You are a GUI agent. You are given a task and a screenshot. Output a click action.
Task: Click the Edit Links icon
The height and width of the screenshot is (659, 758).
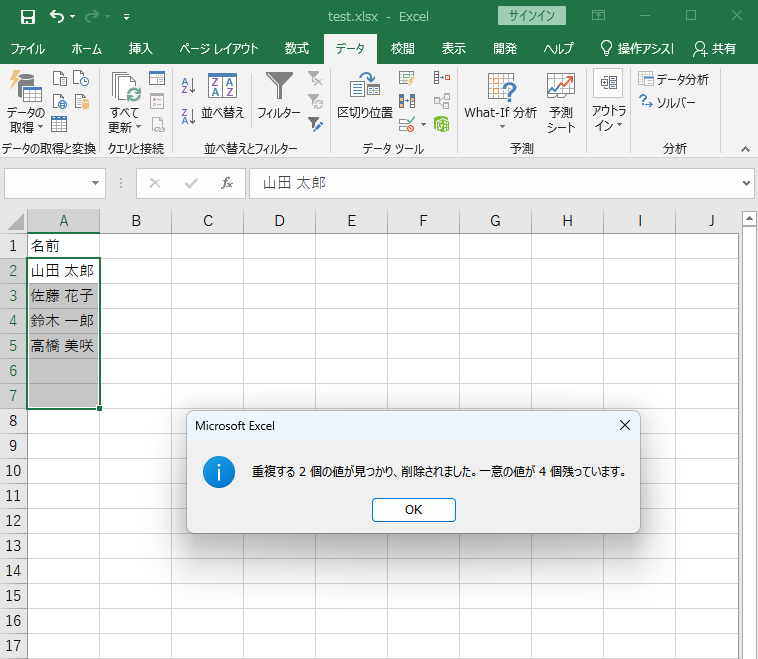[x=158, y=125]
